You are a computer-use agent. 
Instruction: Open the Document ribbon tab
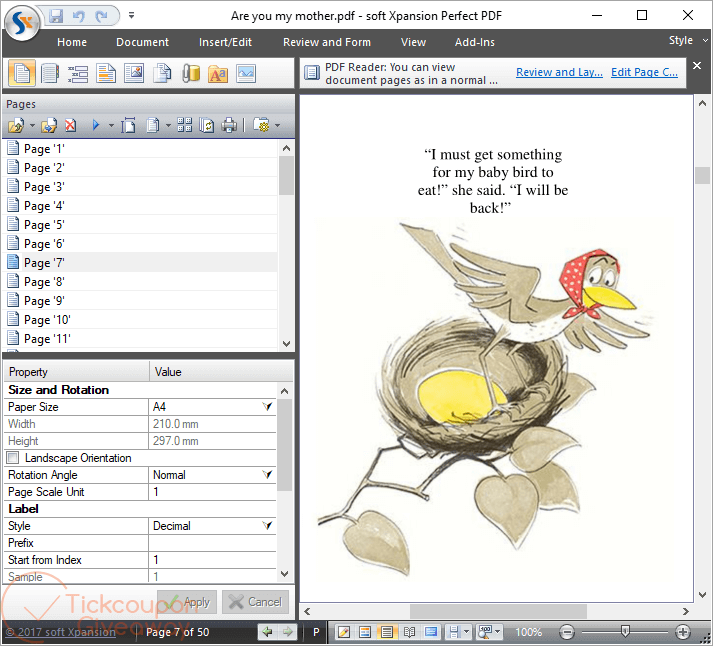pyautogui.click(x=142, y=42)
